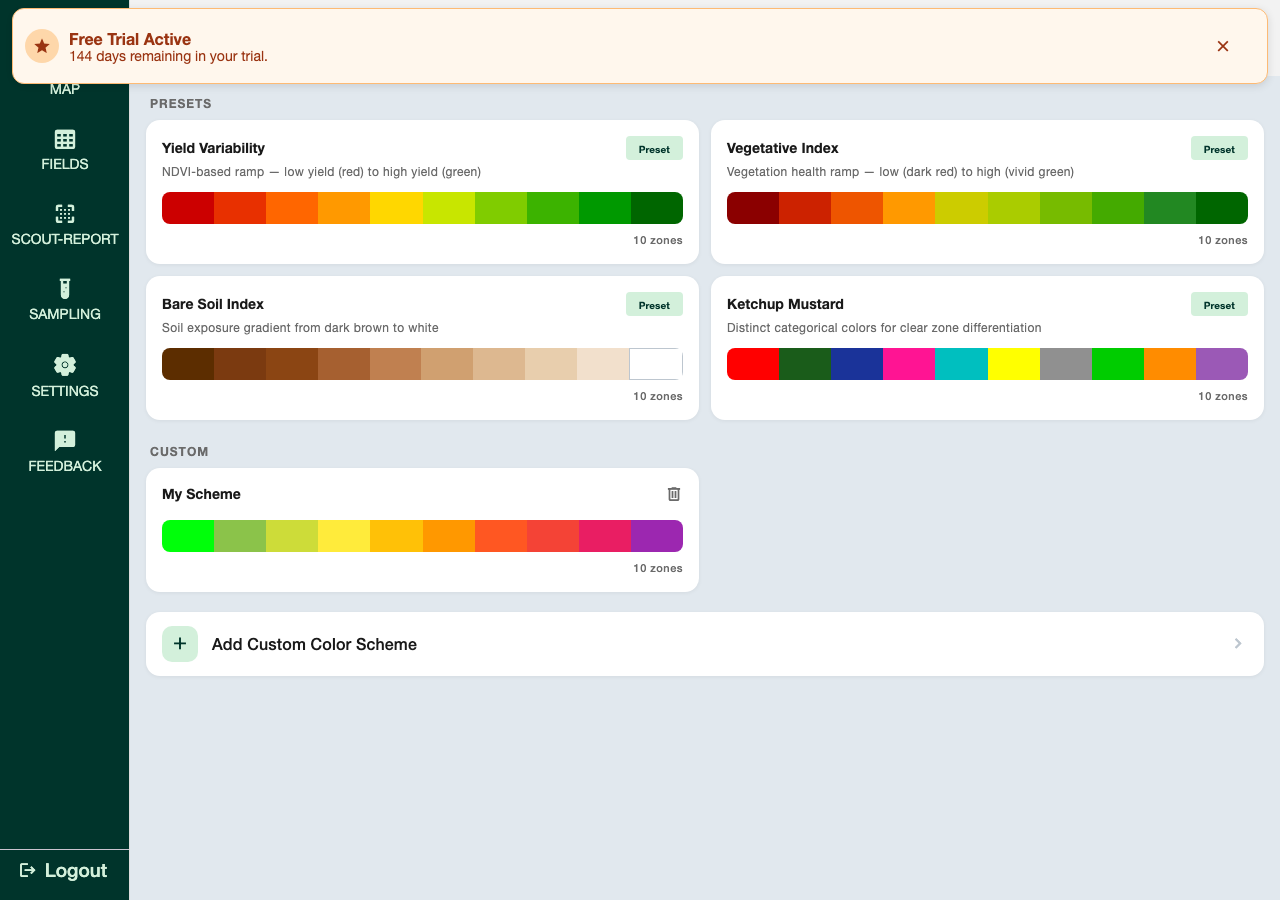Click '10 zones' under Bare Soil Index
1280x900 pixels.
click(658, 396)
